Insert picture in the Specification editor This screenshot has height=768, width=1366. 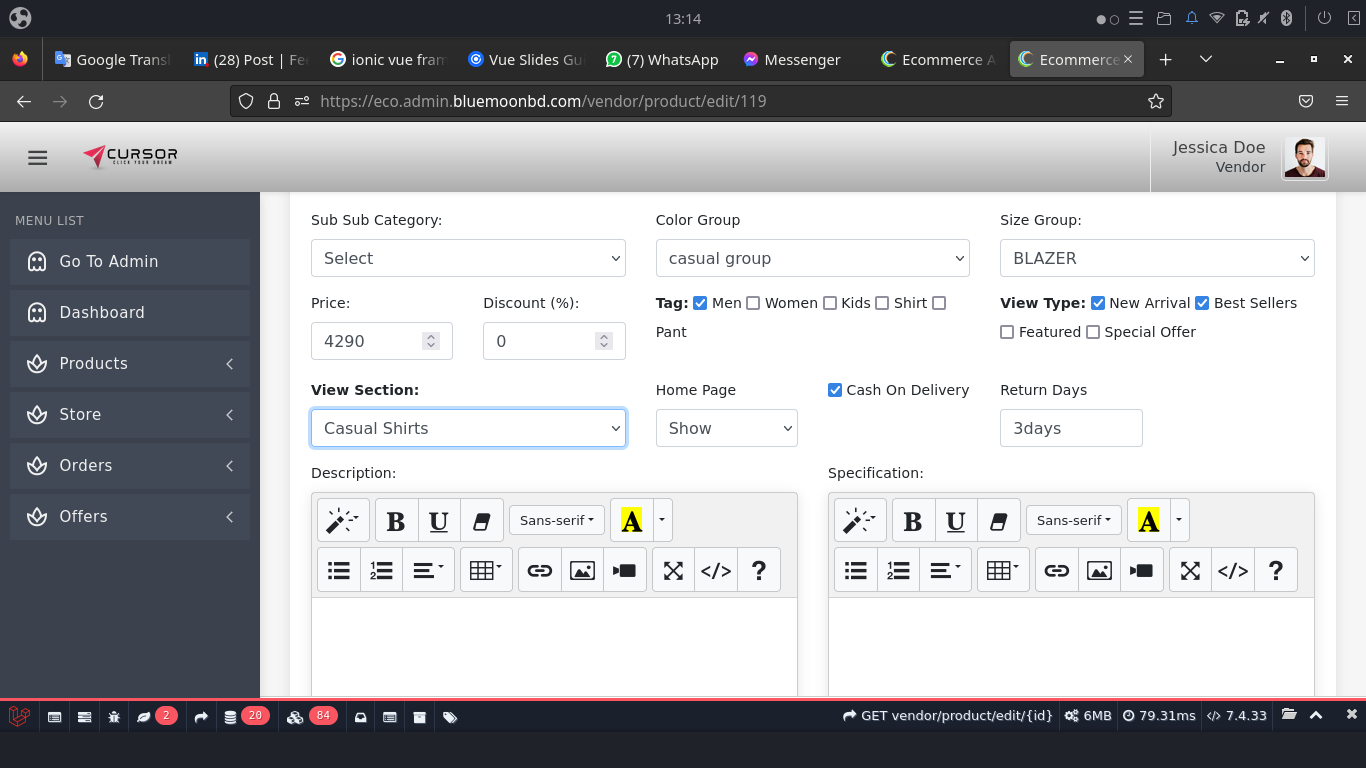(x=1099, y=570)
